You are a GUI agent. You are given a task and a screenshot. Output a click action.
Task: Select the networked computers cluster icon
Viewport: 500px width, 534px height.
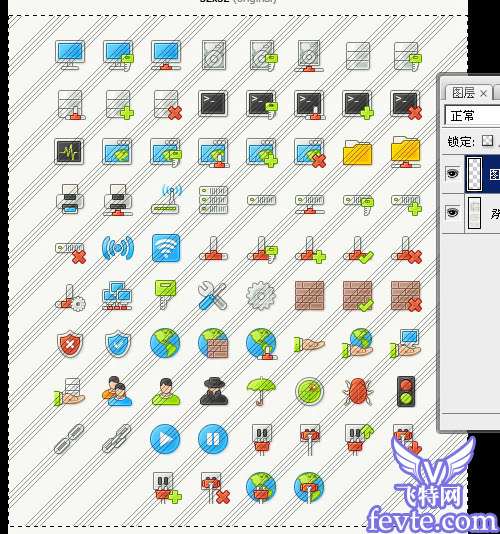(x=118, y=296)
